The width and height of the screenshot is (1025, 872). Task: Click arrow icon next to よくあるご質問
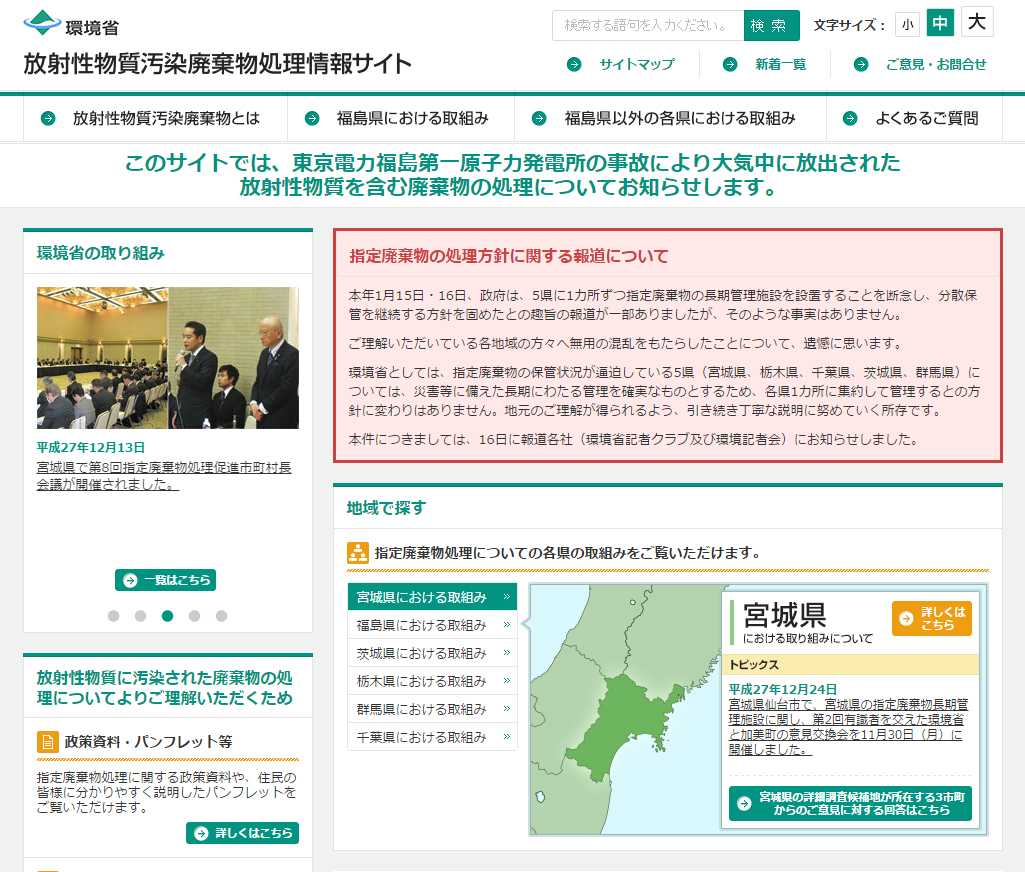click(x=850, y=118)
